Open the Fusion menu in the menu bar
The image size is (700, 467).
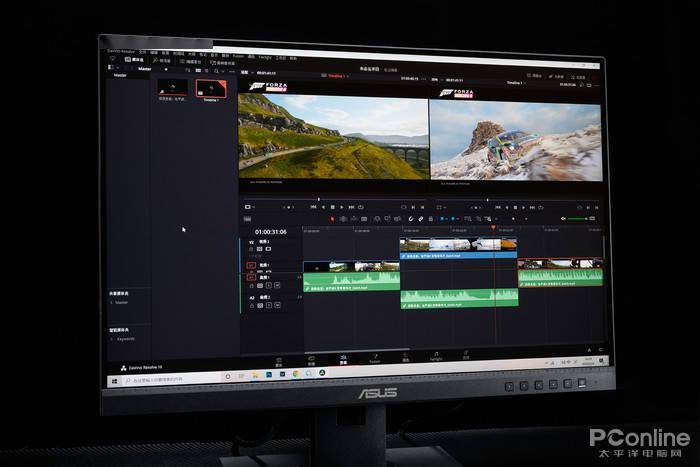point(239,56)
